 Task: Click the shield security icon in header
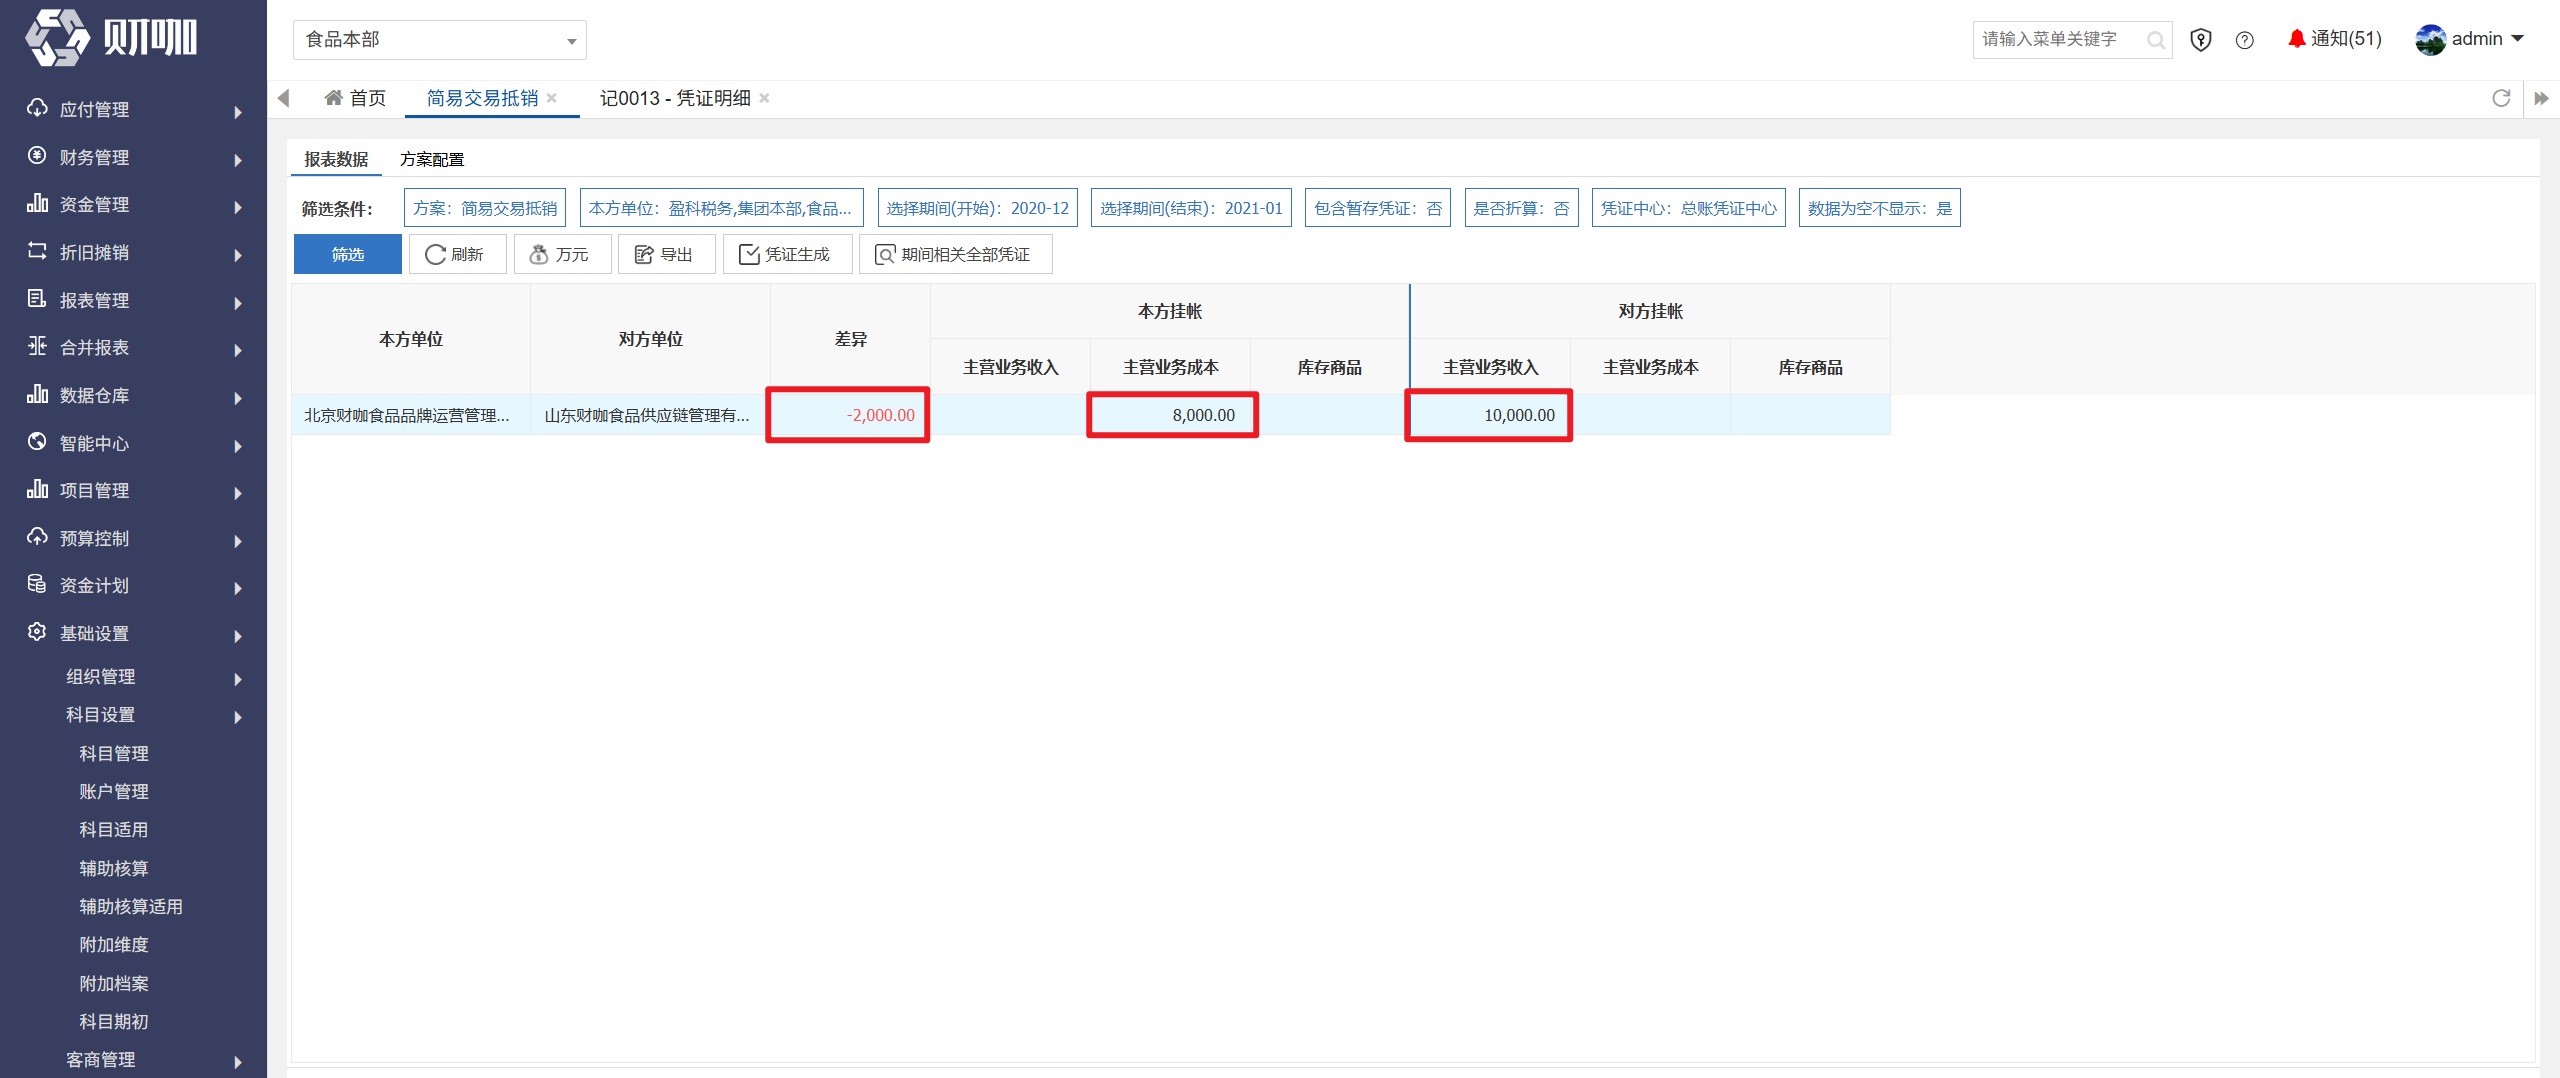click(x=2200, y=40)
